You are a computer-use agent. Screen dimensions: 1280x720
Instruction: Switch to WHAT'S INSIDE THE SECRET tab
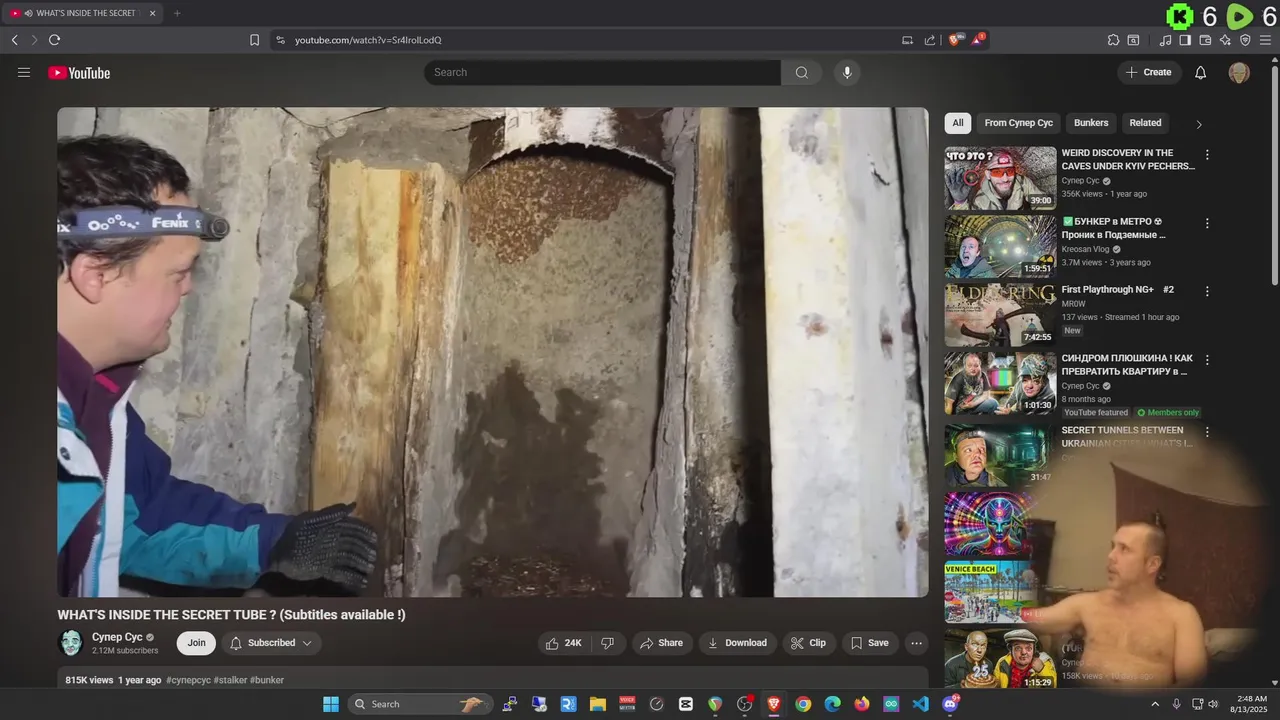pos(82,13)
